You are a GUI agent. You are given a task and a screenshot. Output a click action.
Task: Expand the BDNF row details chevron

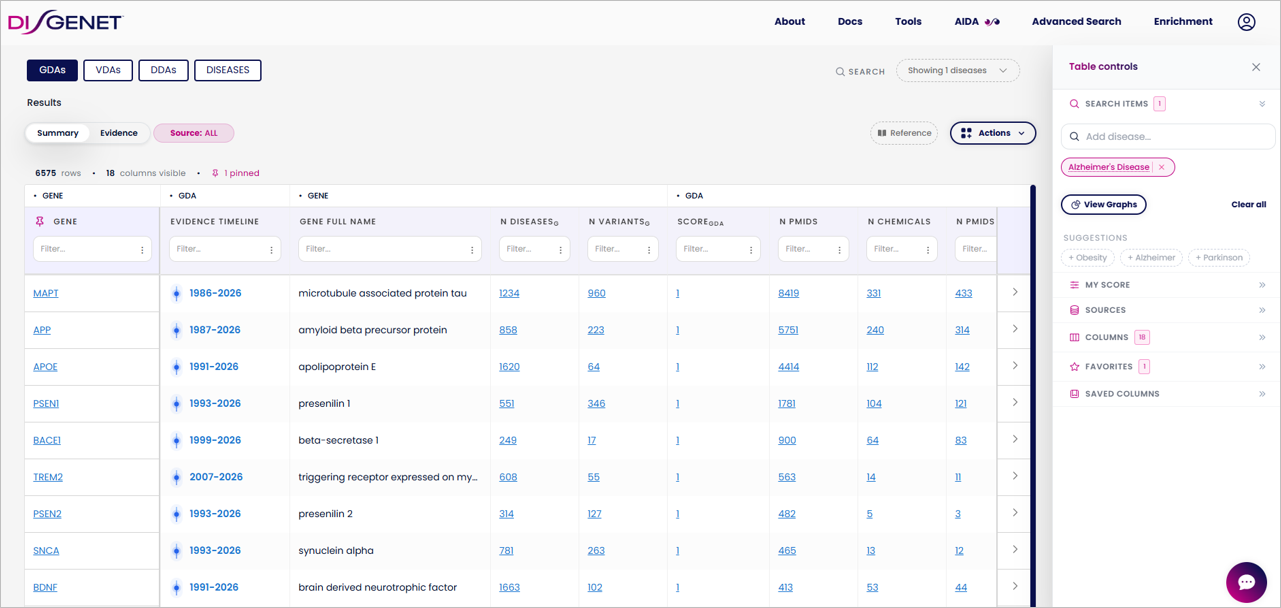coord(1015,586)
